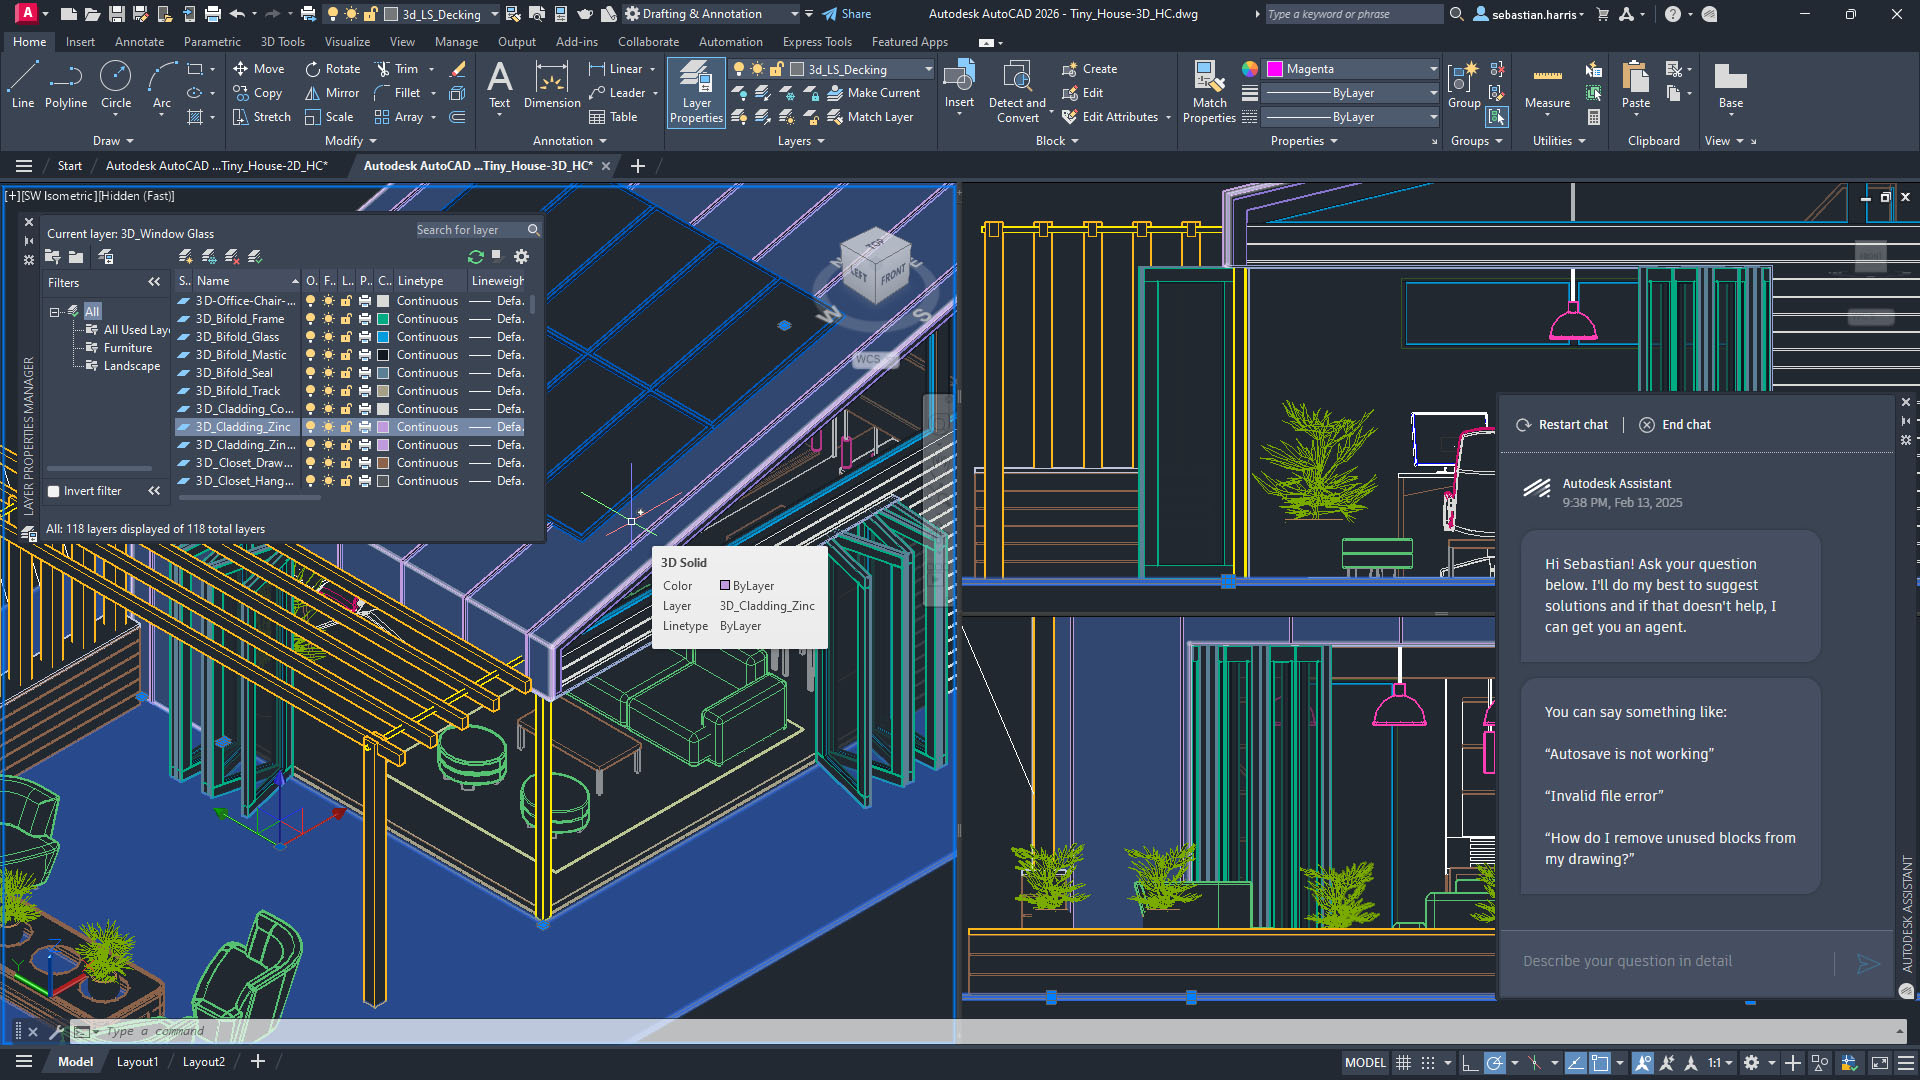The width and height of the screenshot is (1920, 1080).
Task: Switch to the Insert ribbon tab
Action: tap(80, 41)
